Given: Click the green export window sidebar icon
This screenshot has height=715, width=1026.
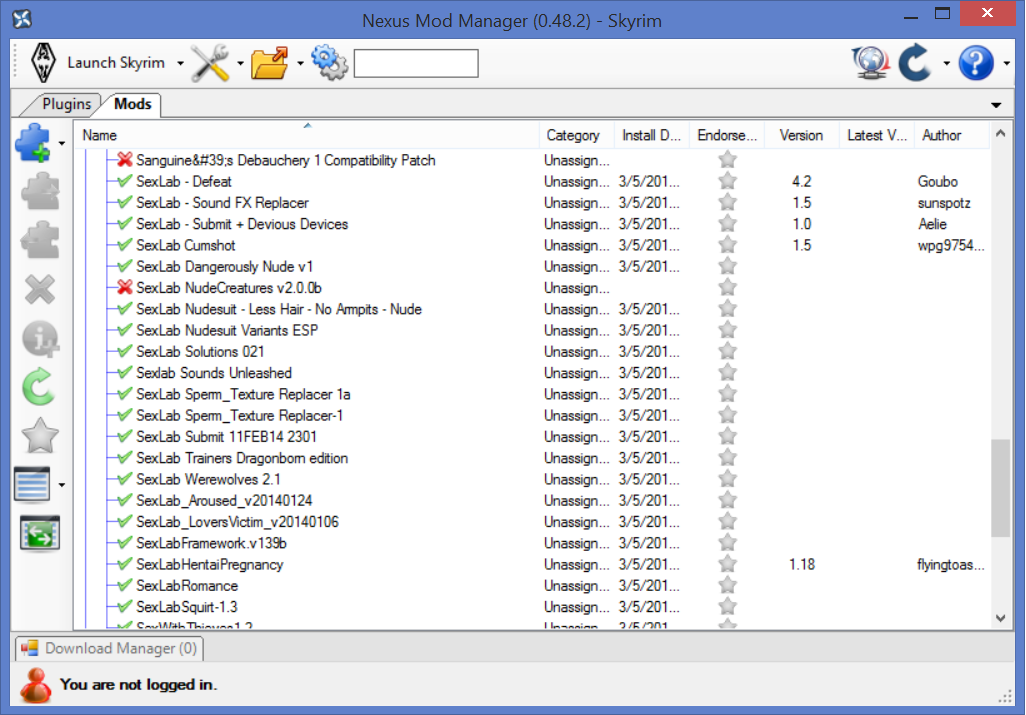Looking at the screenshot, I should click(40, 534).
